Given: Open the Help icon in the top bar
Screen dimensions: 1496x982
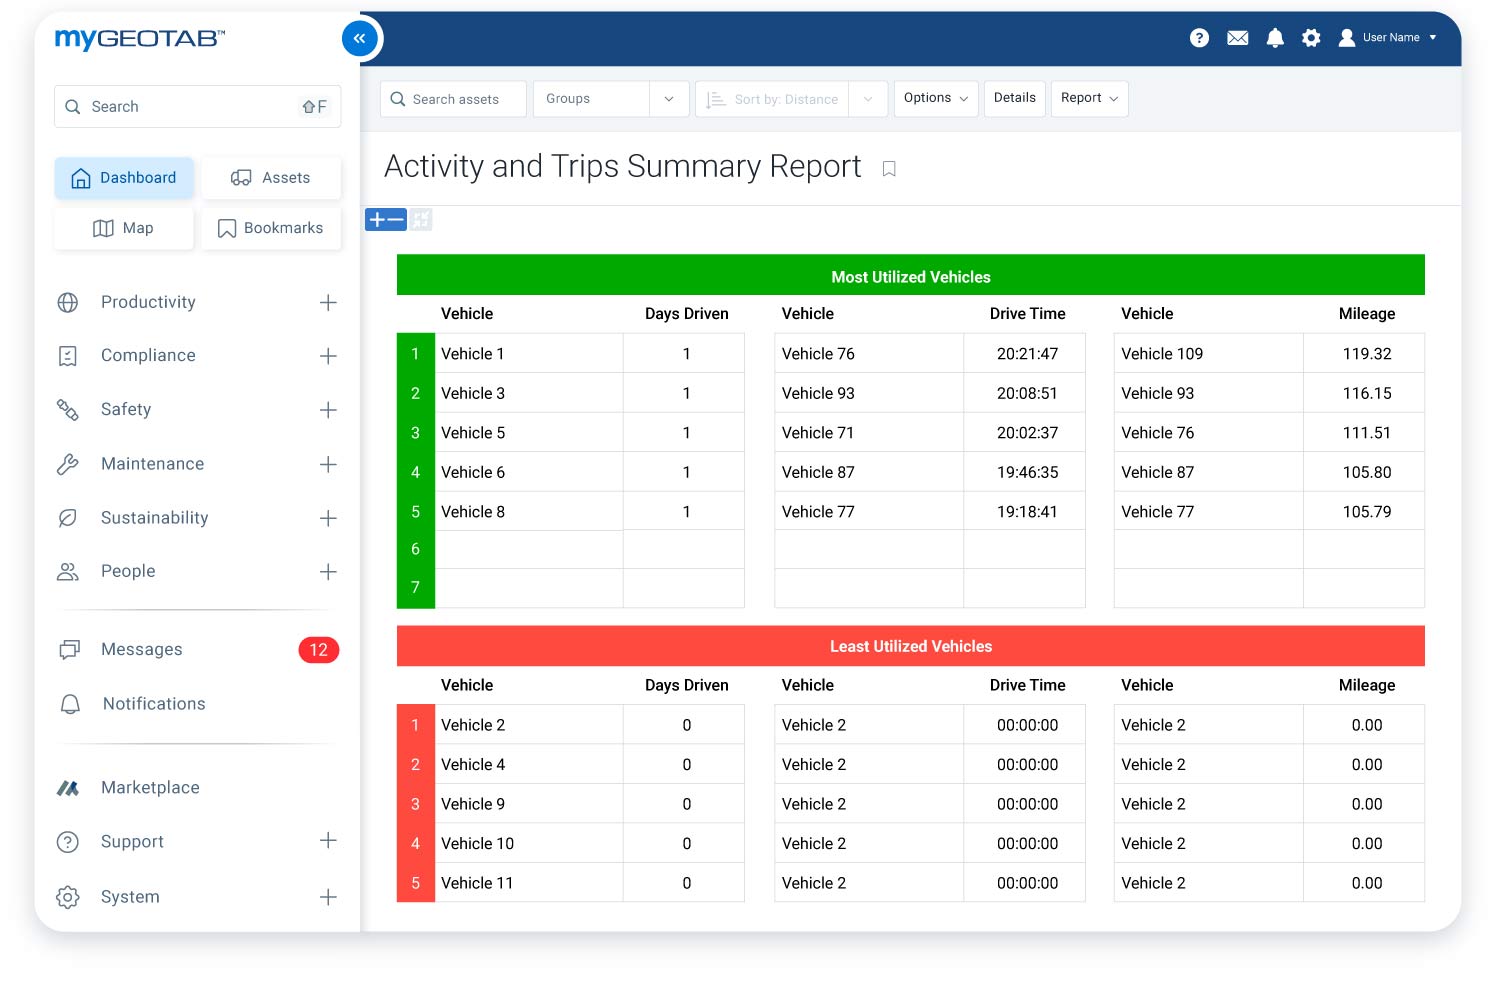Looking at the screenshot, I should point(1199,38).
